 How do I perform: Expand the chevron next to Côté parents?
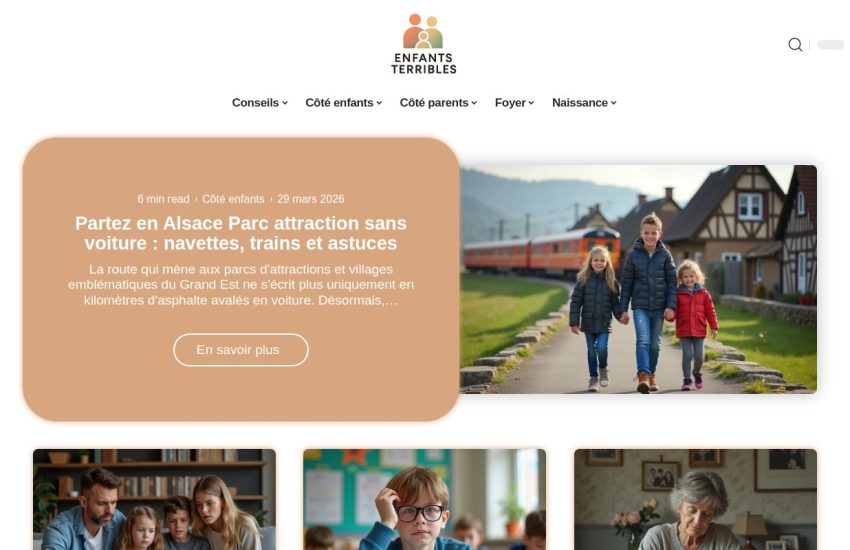coord(474,103)
